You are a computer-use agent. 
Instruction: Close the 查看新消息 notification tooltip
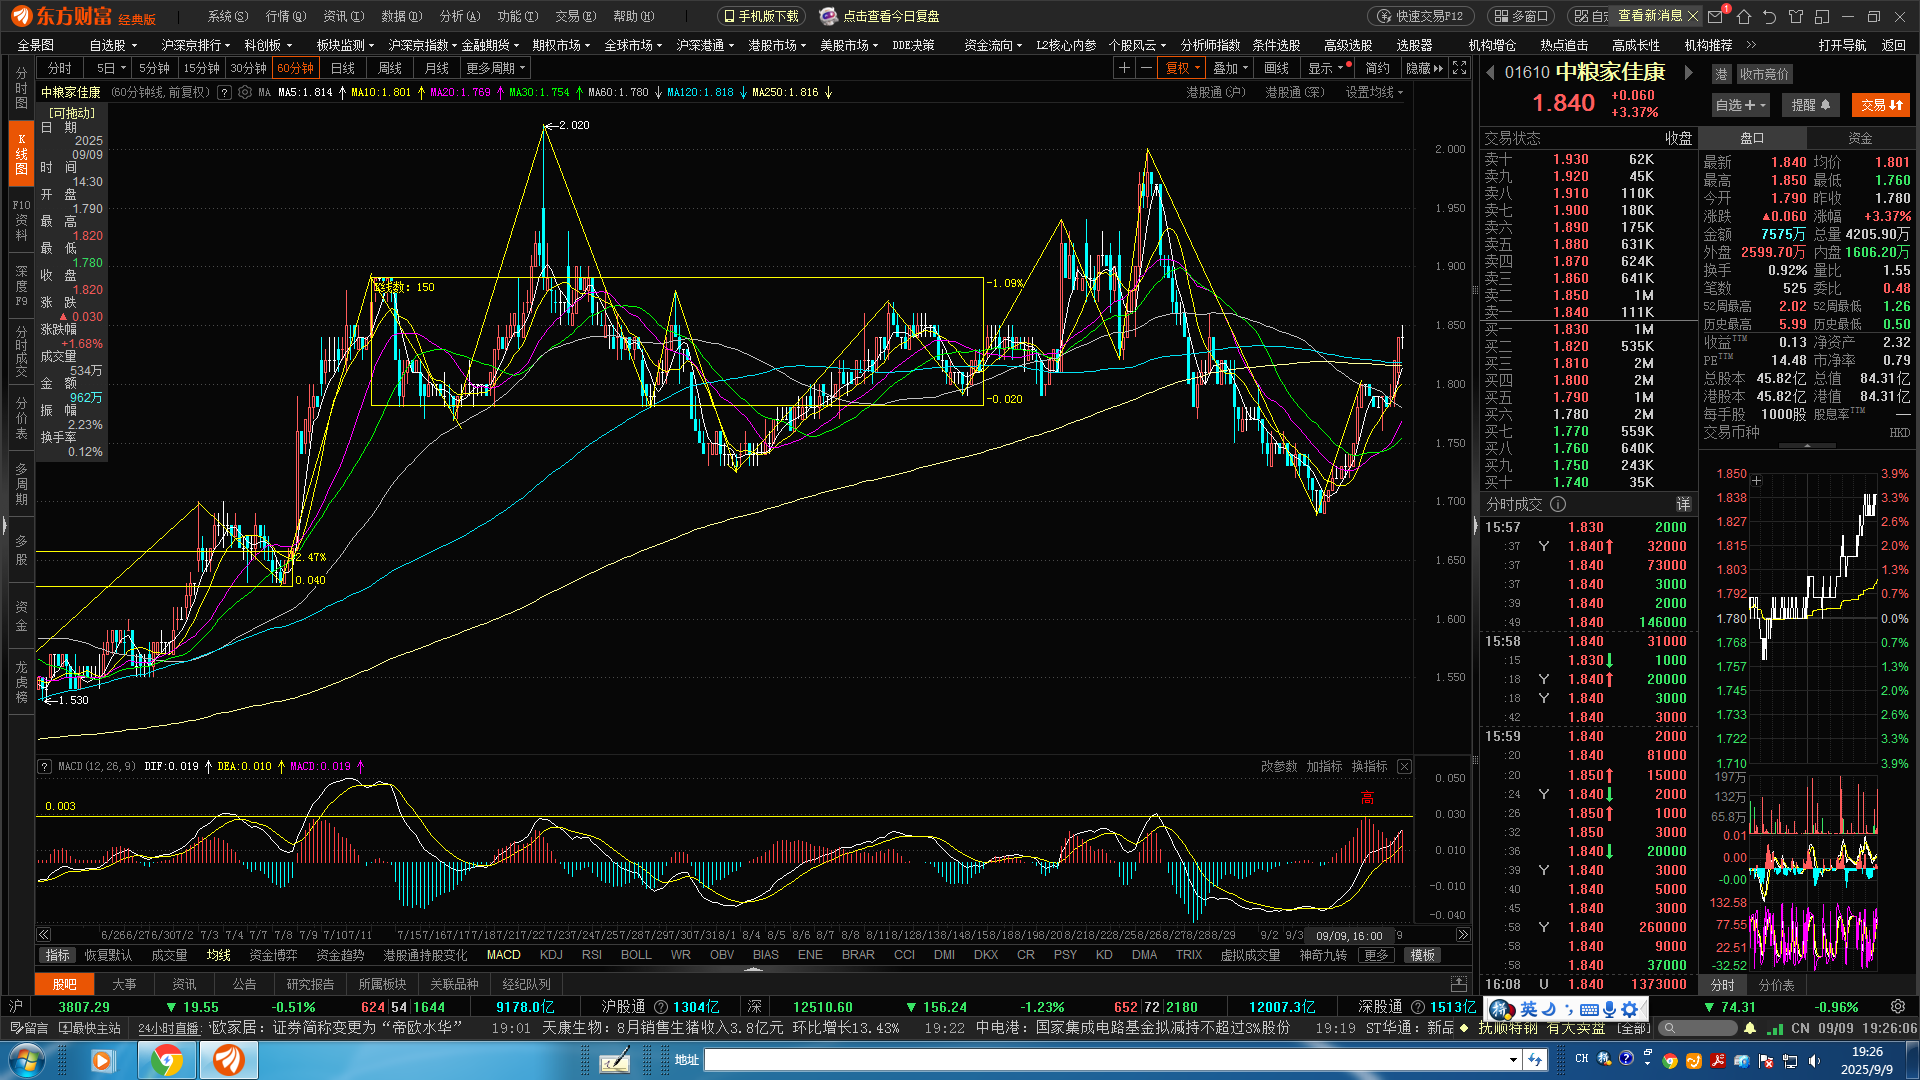pos(1692,16)
